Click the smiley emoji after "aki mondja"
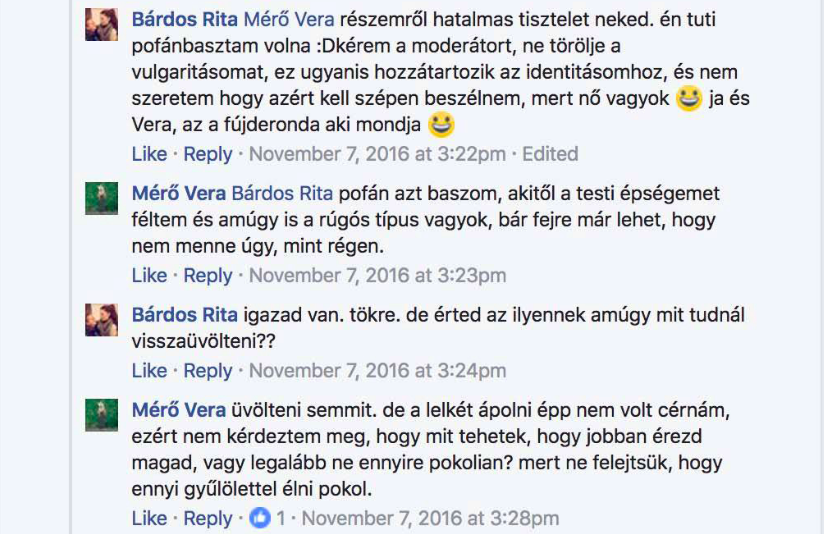Image resolution: width=824 pixels, height=534 pixels. pos(441,125)
